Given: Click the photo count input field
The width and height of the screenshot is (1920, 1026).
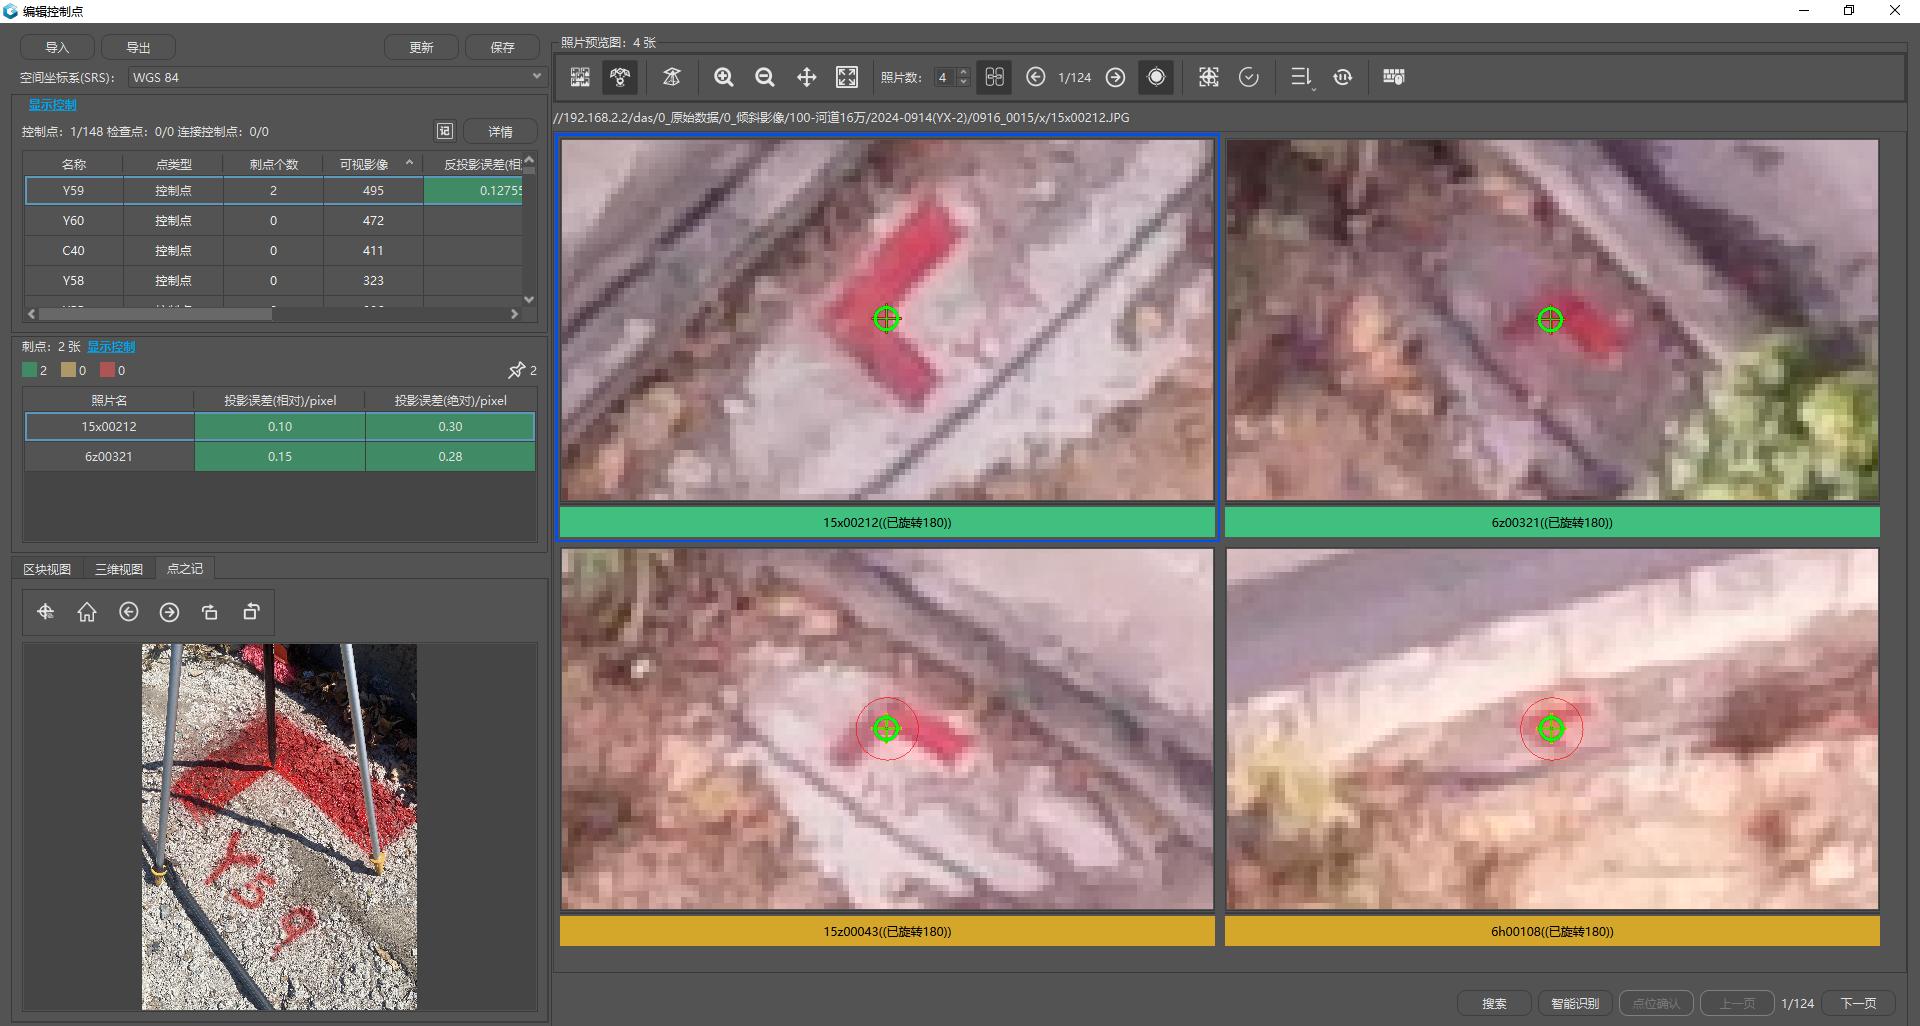Looking at the screenshot, I should pos(945,77).
